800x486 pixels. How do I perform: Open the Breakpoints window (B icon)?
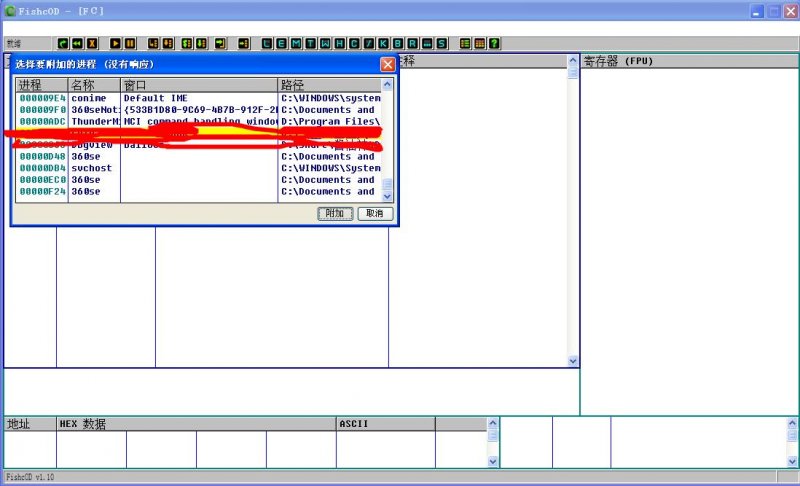[398, 43]
